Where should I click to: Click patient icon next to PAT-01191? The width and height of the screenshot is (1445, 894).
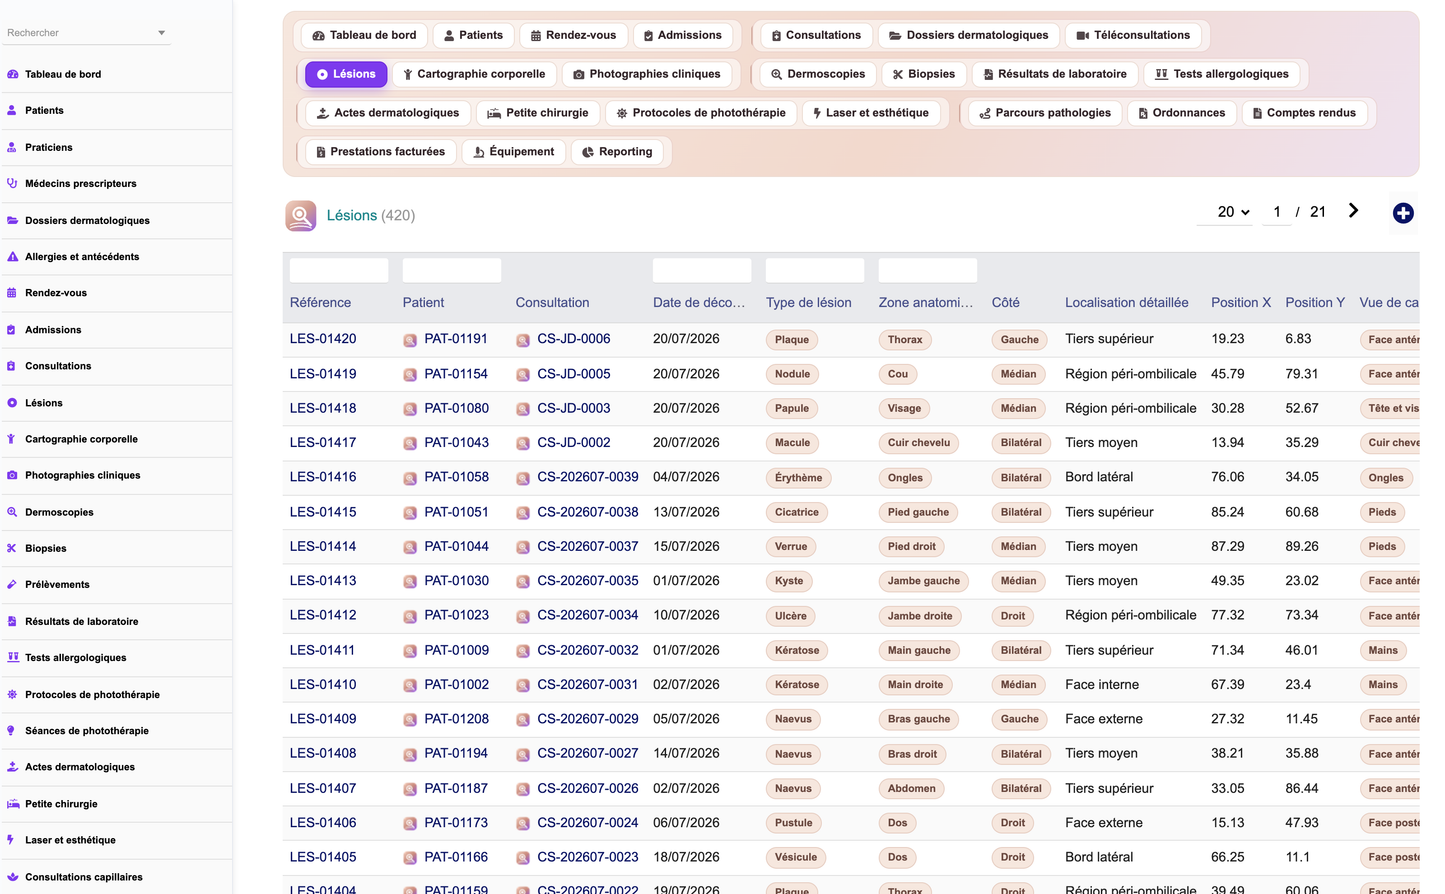(410, 340)
